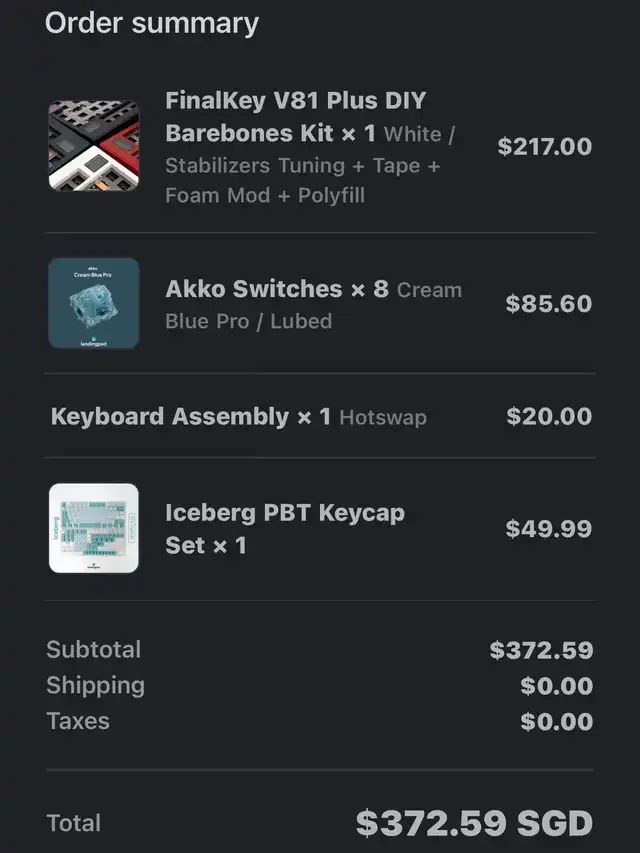Select the Hotswap option label
The width and height of the screenshot is (640, 853).
tap(383, 417)
